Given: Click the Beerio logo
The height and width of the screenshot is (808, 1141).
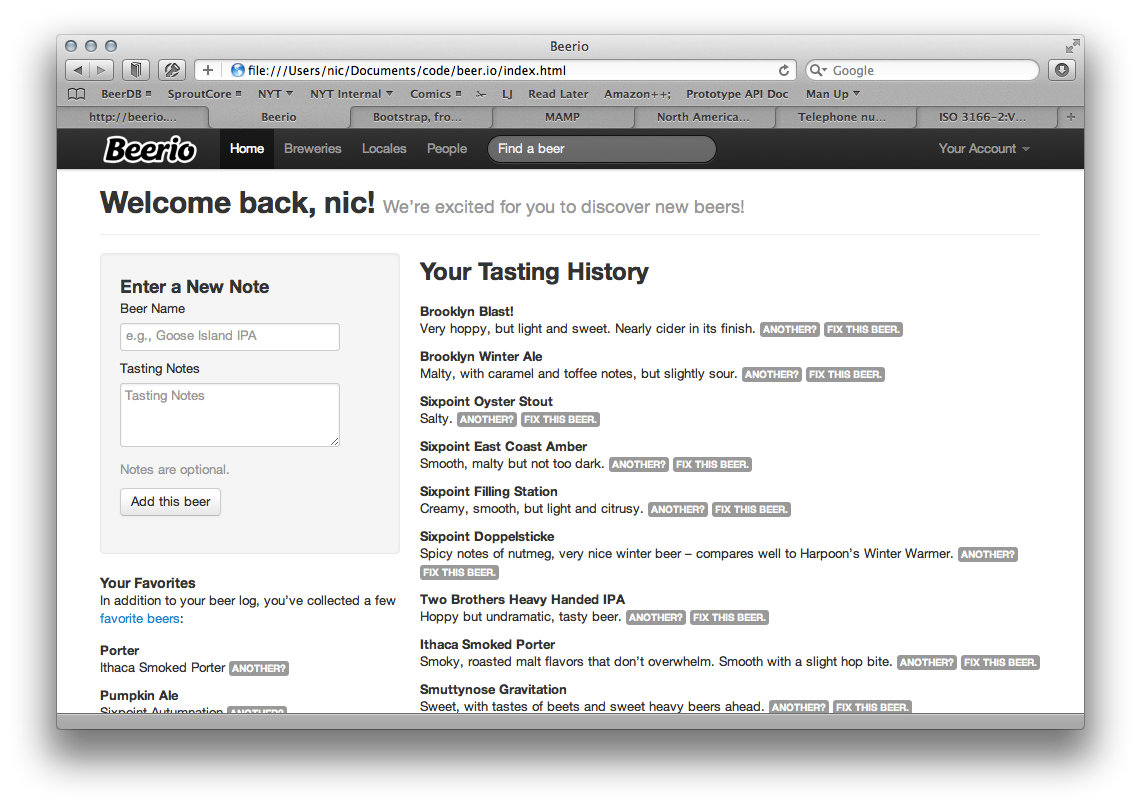Looking at the screenshot, I should click(150, 149).
